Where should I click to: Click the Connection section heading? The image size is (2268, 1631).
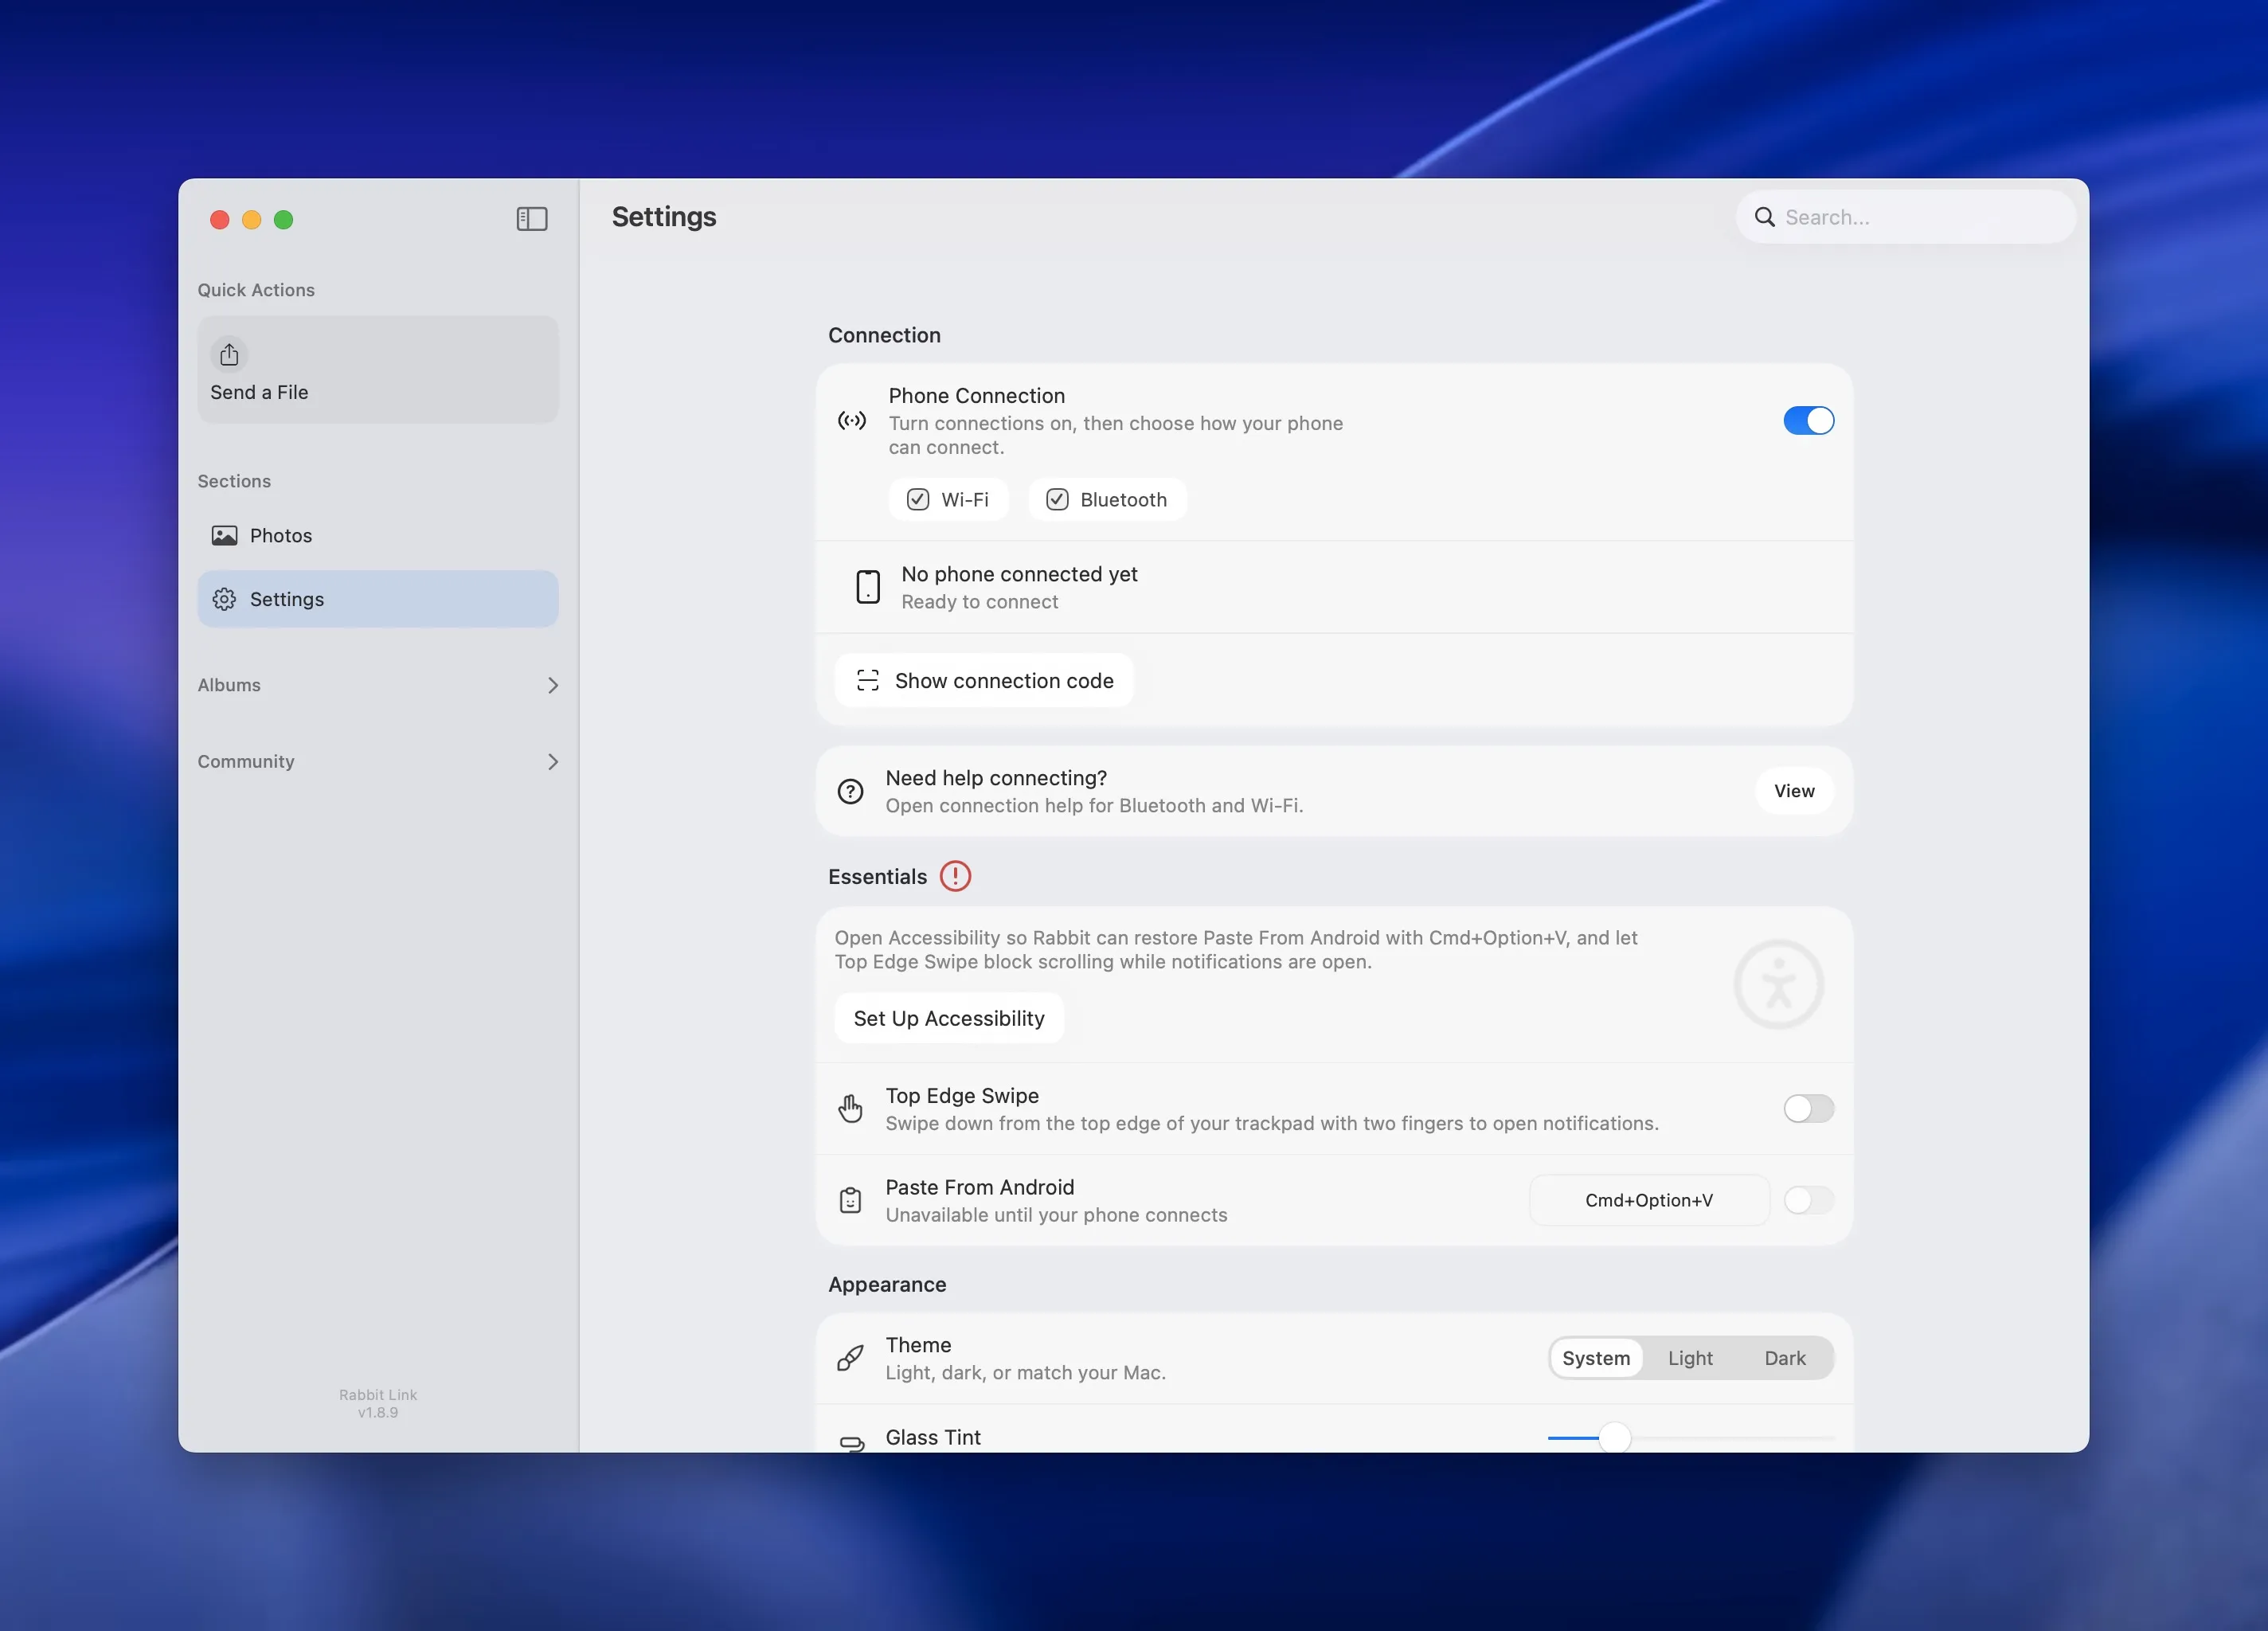pos(884,335)
